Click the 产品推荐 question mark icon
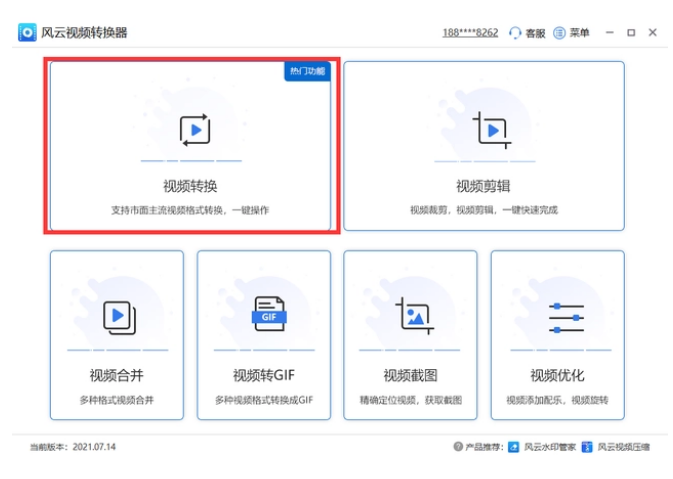The height and width of the screenshot is (479, 673). [x=458, y=446]
